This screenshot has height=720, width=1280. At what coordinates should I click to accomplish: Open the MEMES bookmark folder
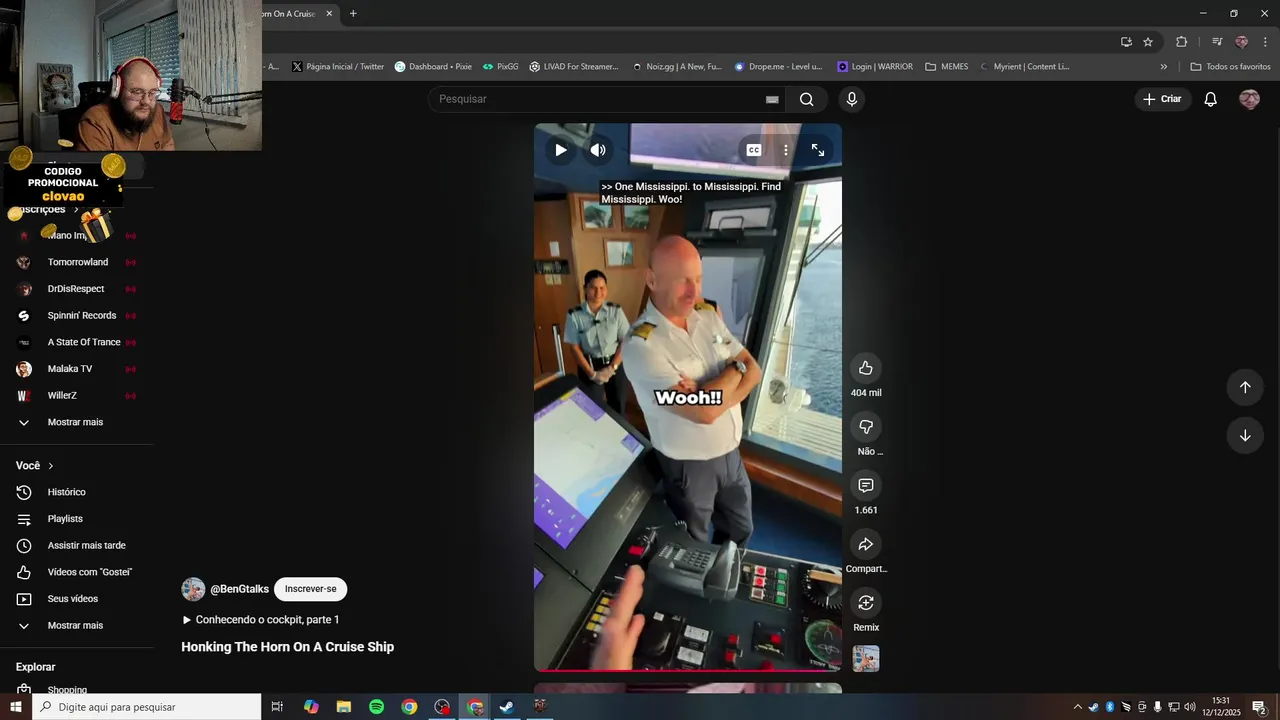[x=946, y=67]
